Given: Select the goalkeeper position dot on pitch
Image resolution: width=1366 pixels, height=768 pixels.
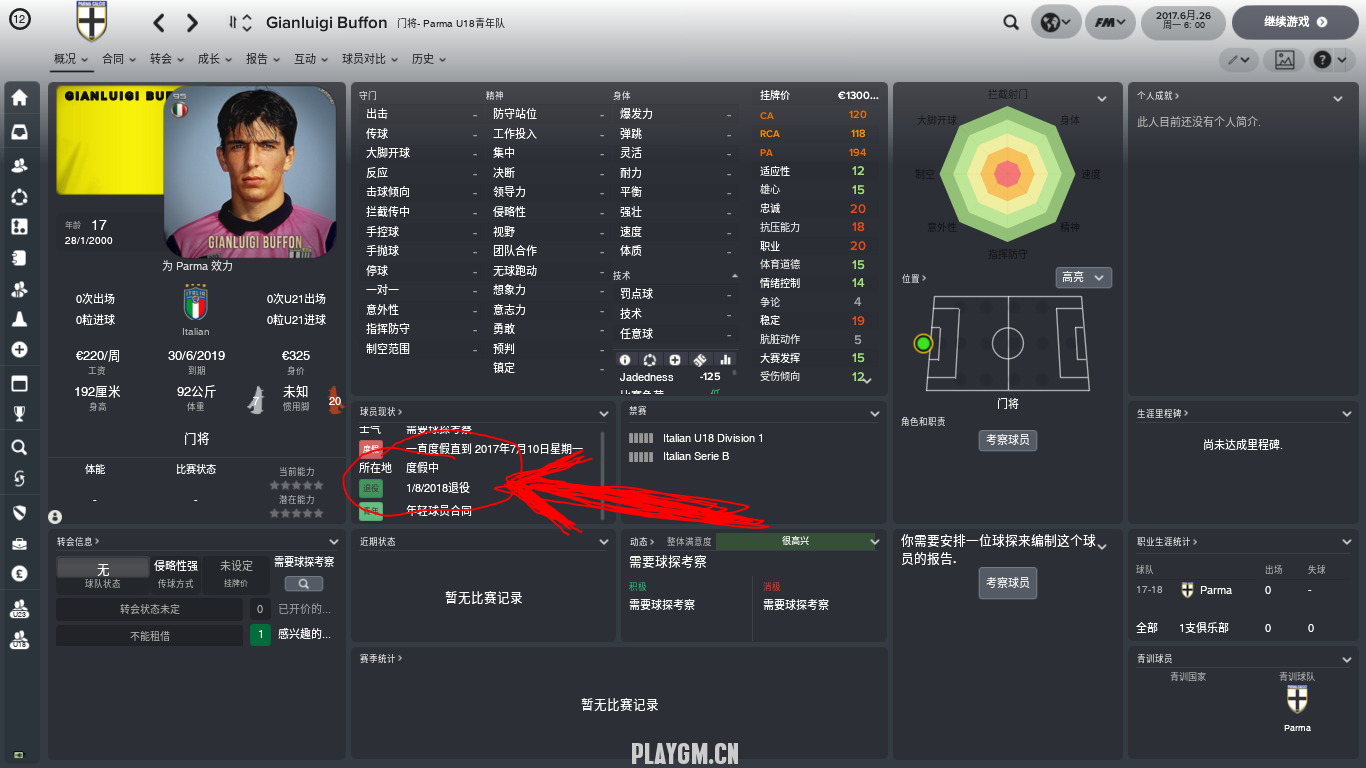Looking at the screenshot, I should click(x=923, y=344).
